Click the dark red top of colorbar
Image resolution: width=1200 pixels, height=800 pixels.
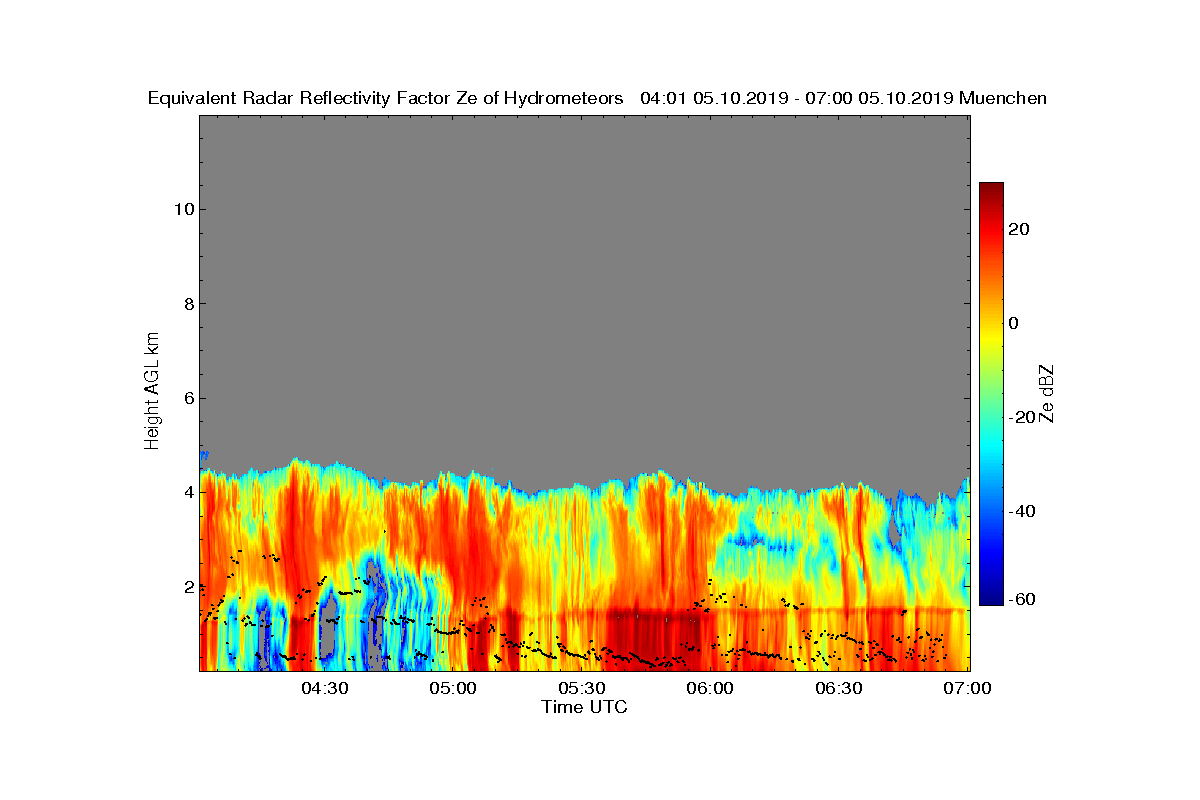(991, 190)
